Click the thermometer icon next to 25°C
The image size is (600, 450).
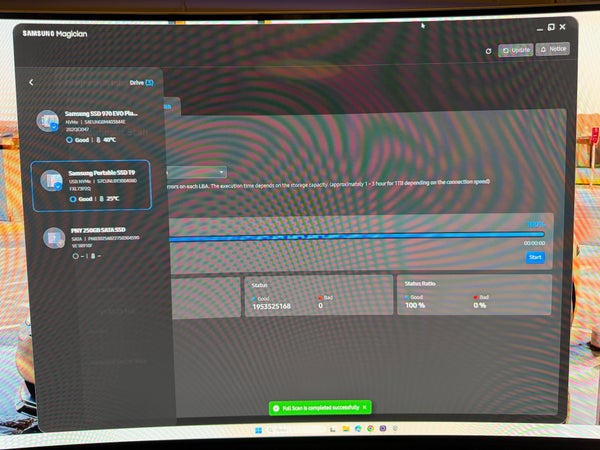[x=102, y=199]
